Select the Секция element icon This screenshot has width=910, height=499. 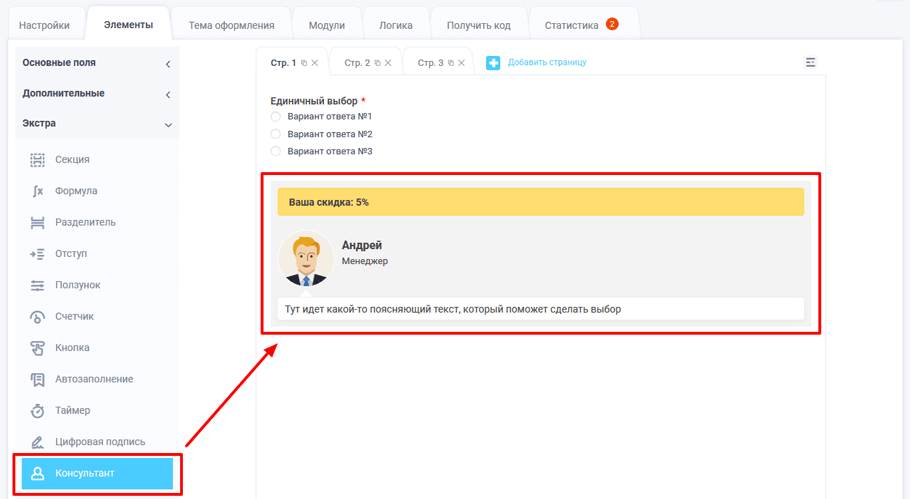tap(38, 160)
